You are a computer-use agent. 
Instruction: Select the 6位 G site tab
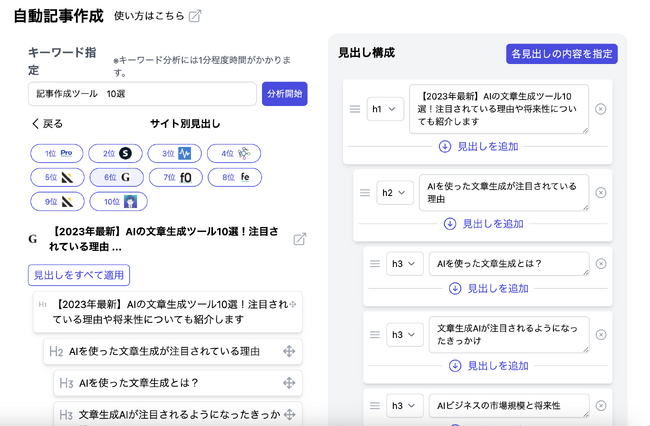click(x=116, y=177)
